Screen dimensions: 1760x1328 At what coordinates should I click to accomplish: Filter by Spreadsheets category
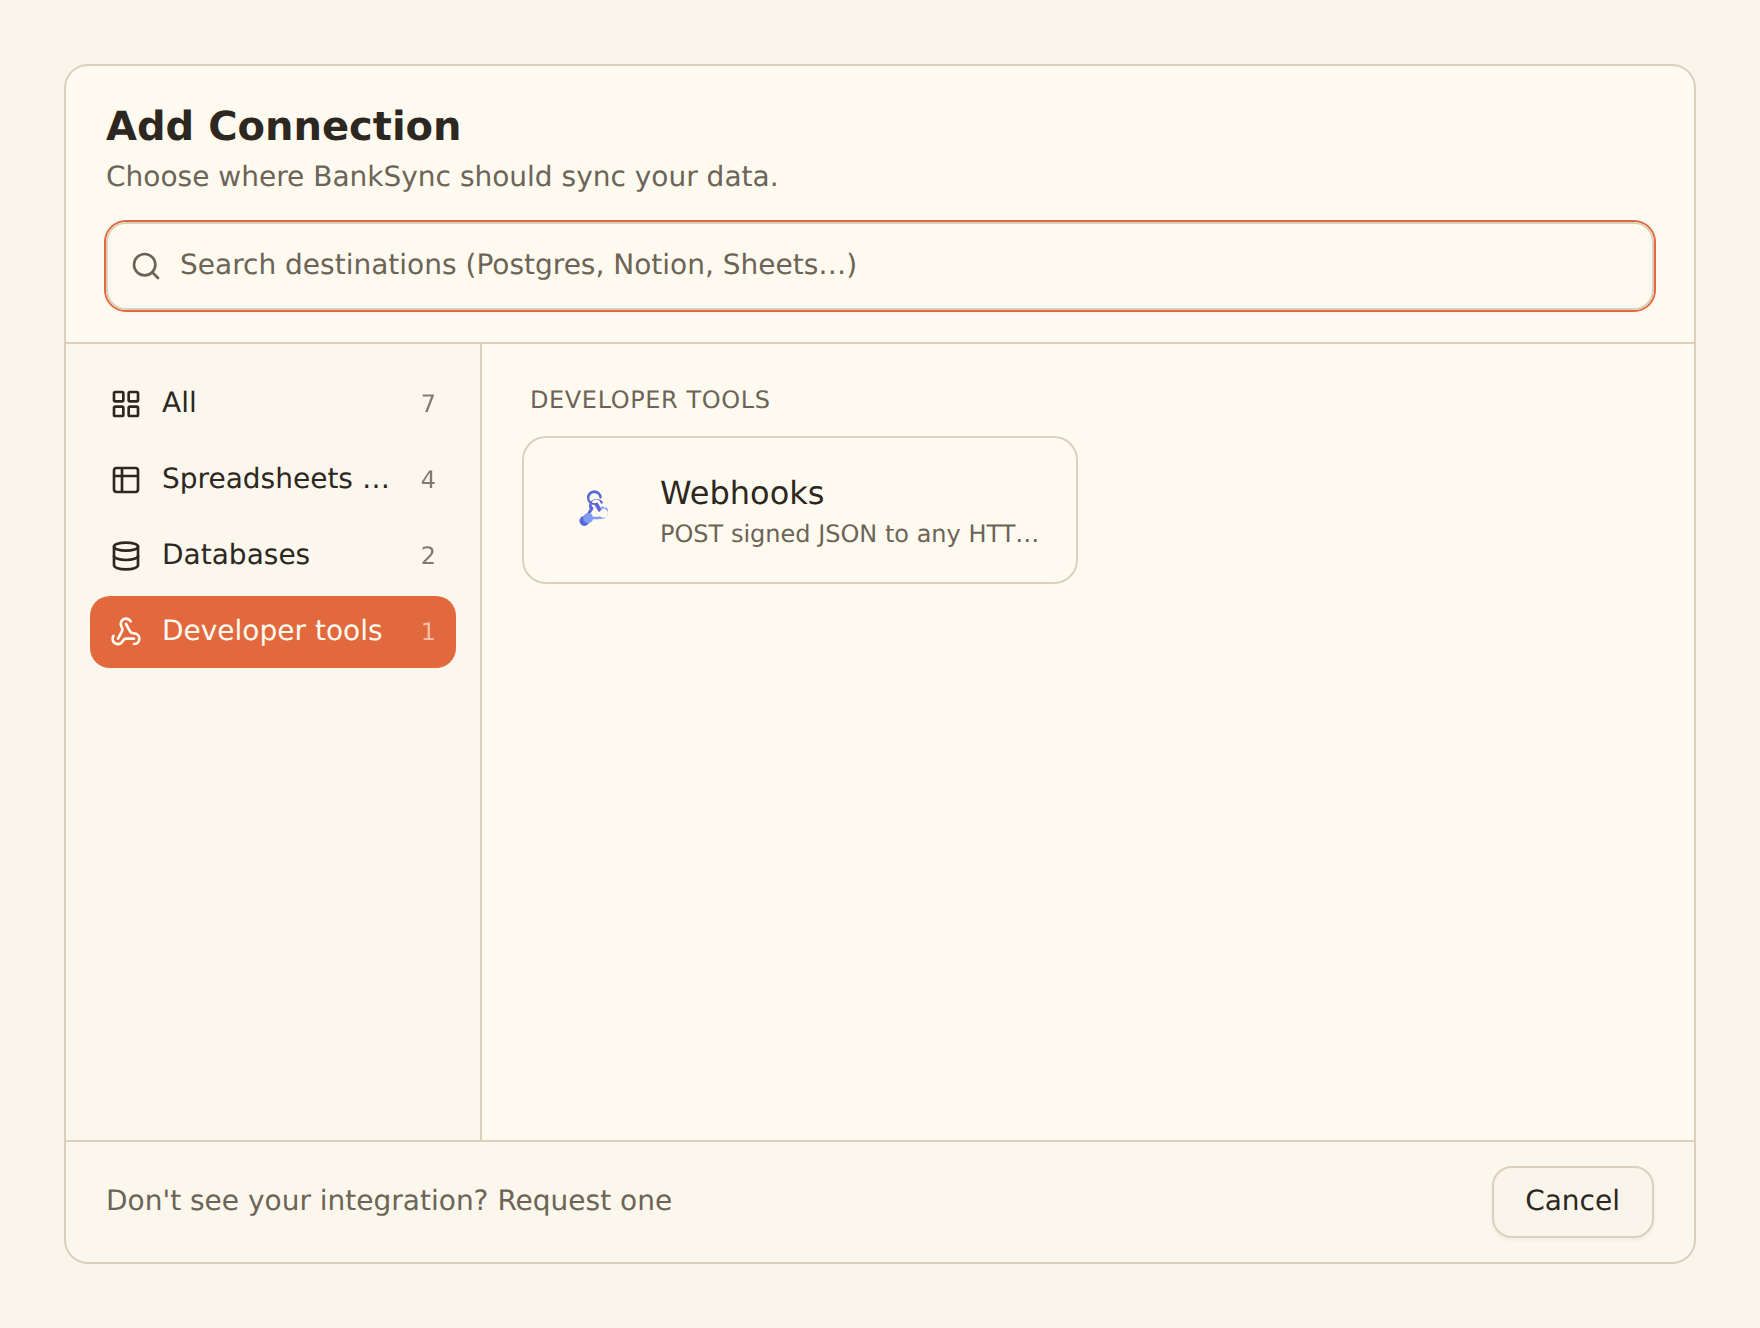coord(273,479)
